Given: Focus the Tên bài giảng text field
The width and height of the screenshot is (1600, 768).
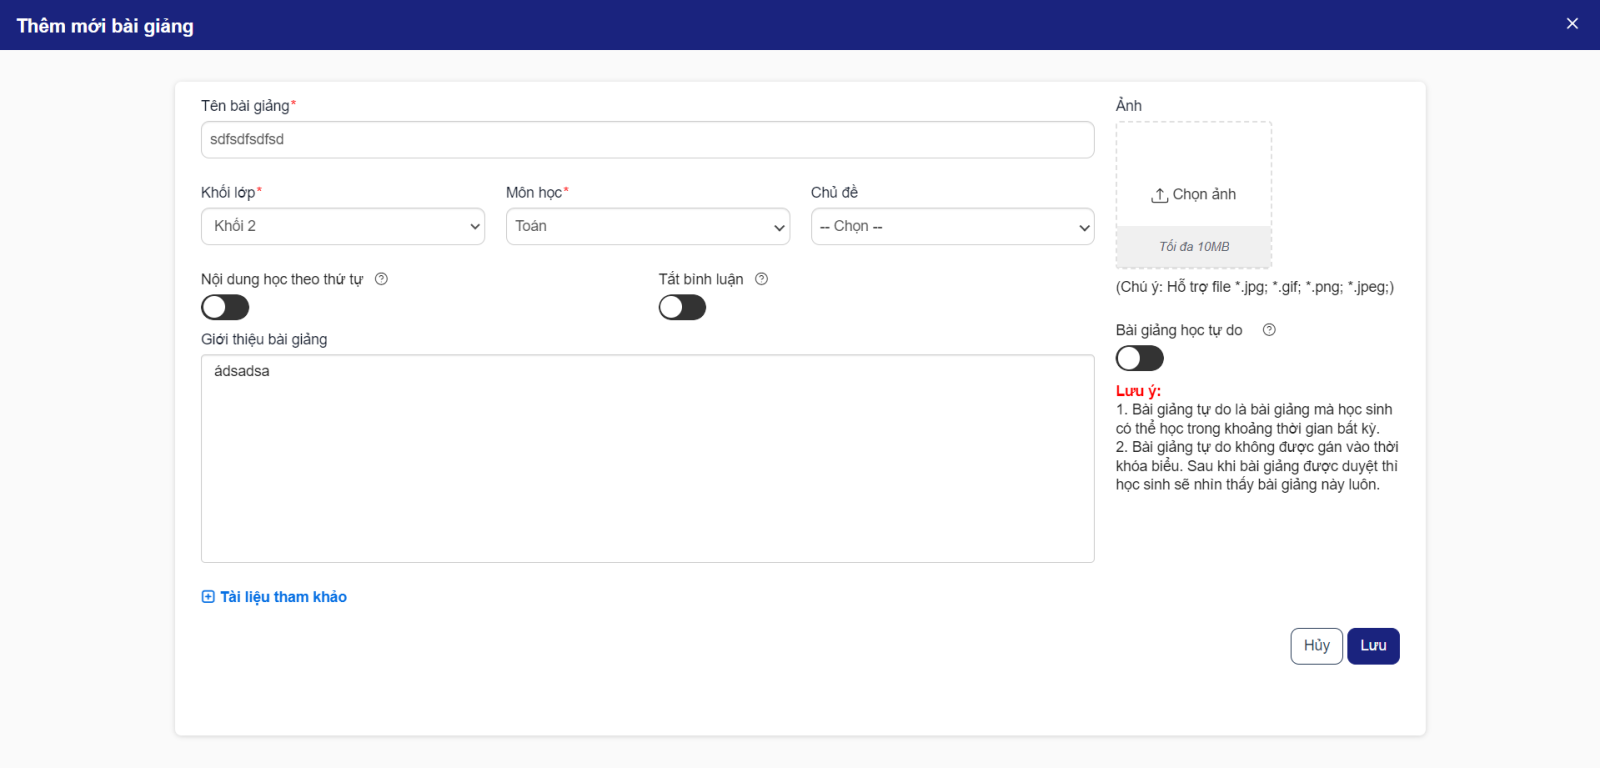Looking at the screenshot, I should pos(647,140).
